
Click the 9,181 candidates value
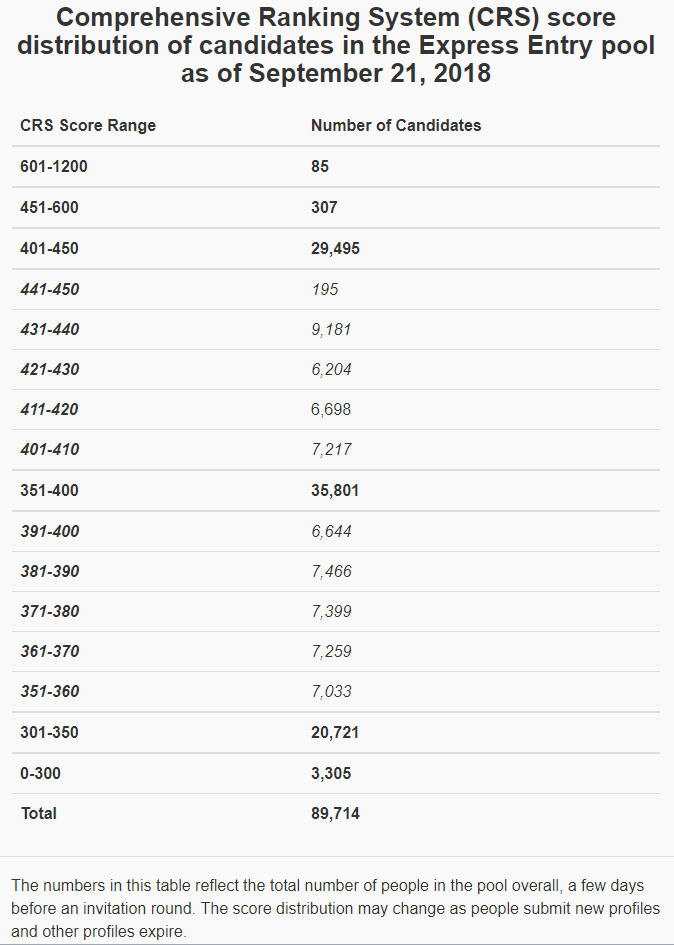[331, 330]
